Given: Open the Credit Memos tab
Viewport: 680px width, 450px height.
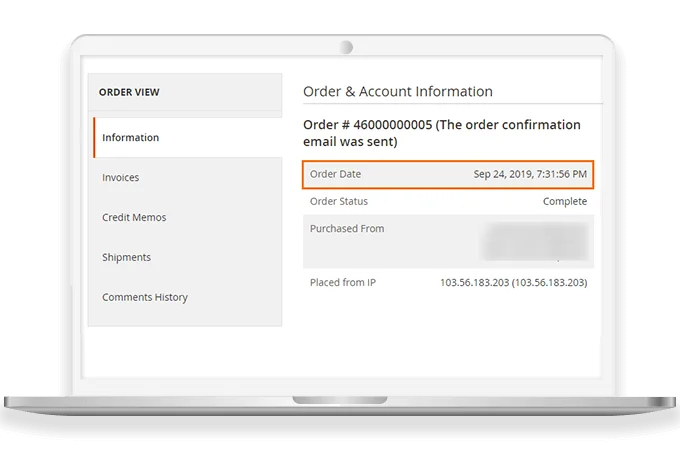Looking at the screenshot, I should [134, 218].
